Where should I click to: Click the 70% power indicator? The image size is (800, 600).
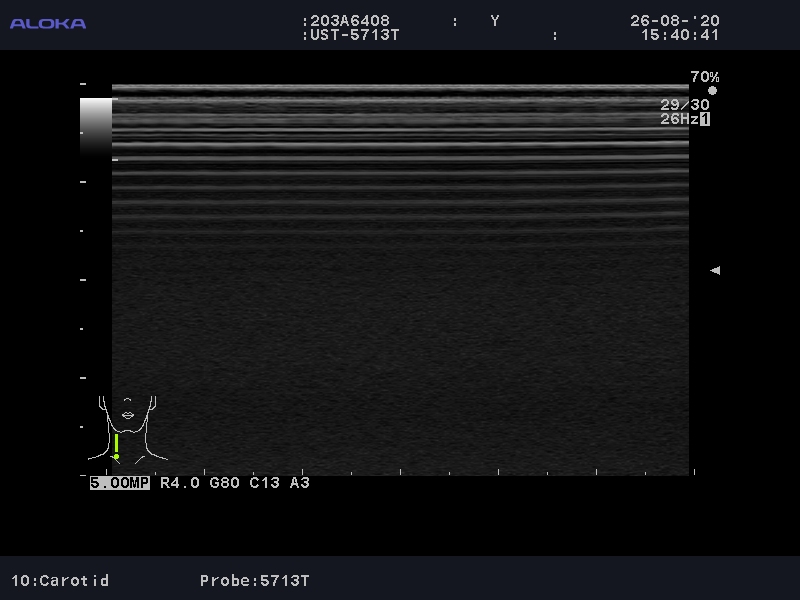704,77
